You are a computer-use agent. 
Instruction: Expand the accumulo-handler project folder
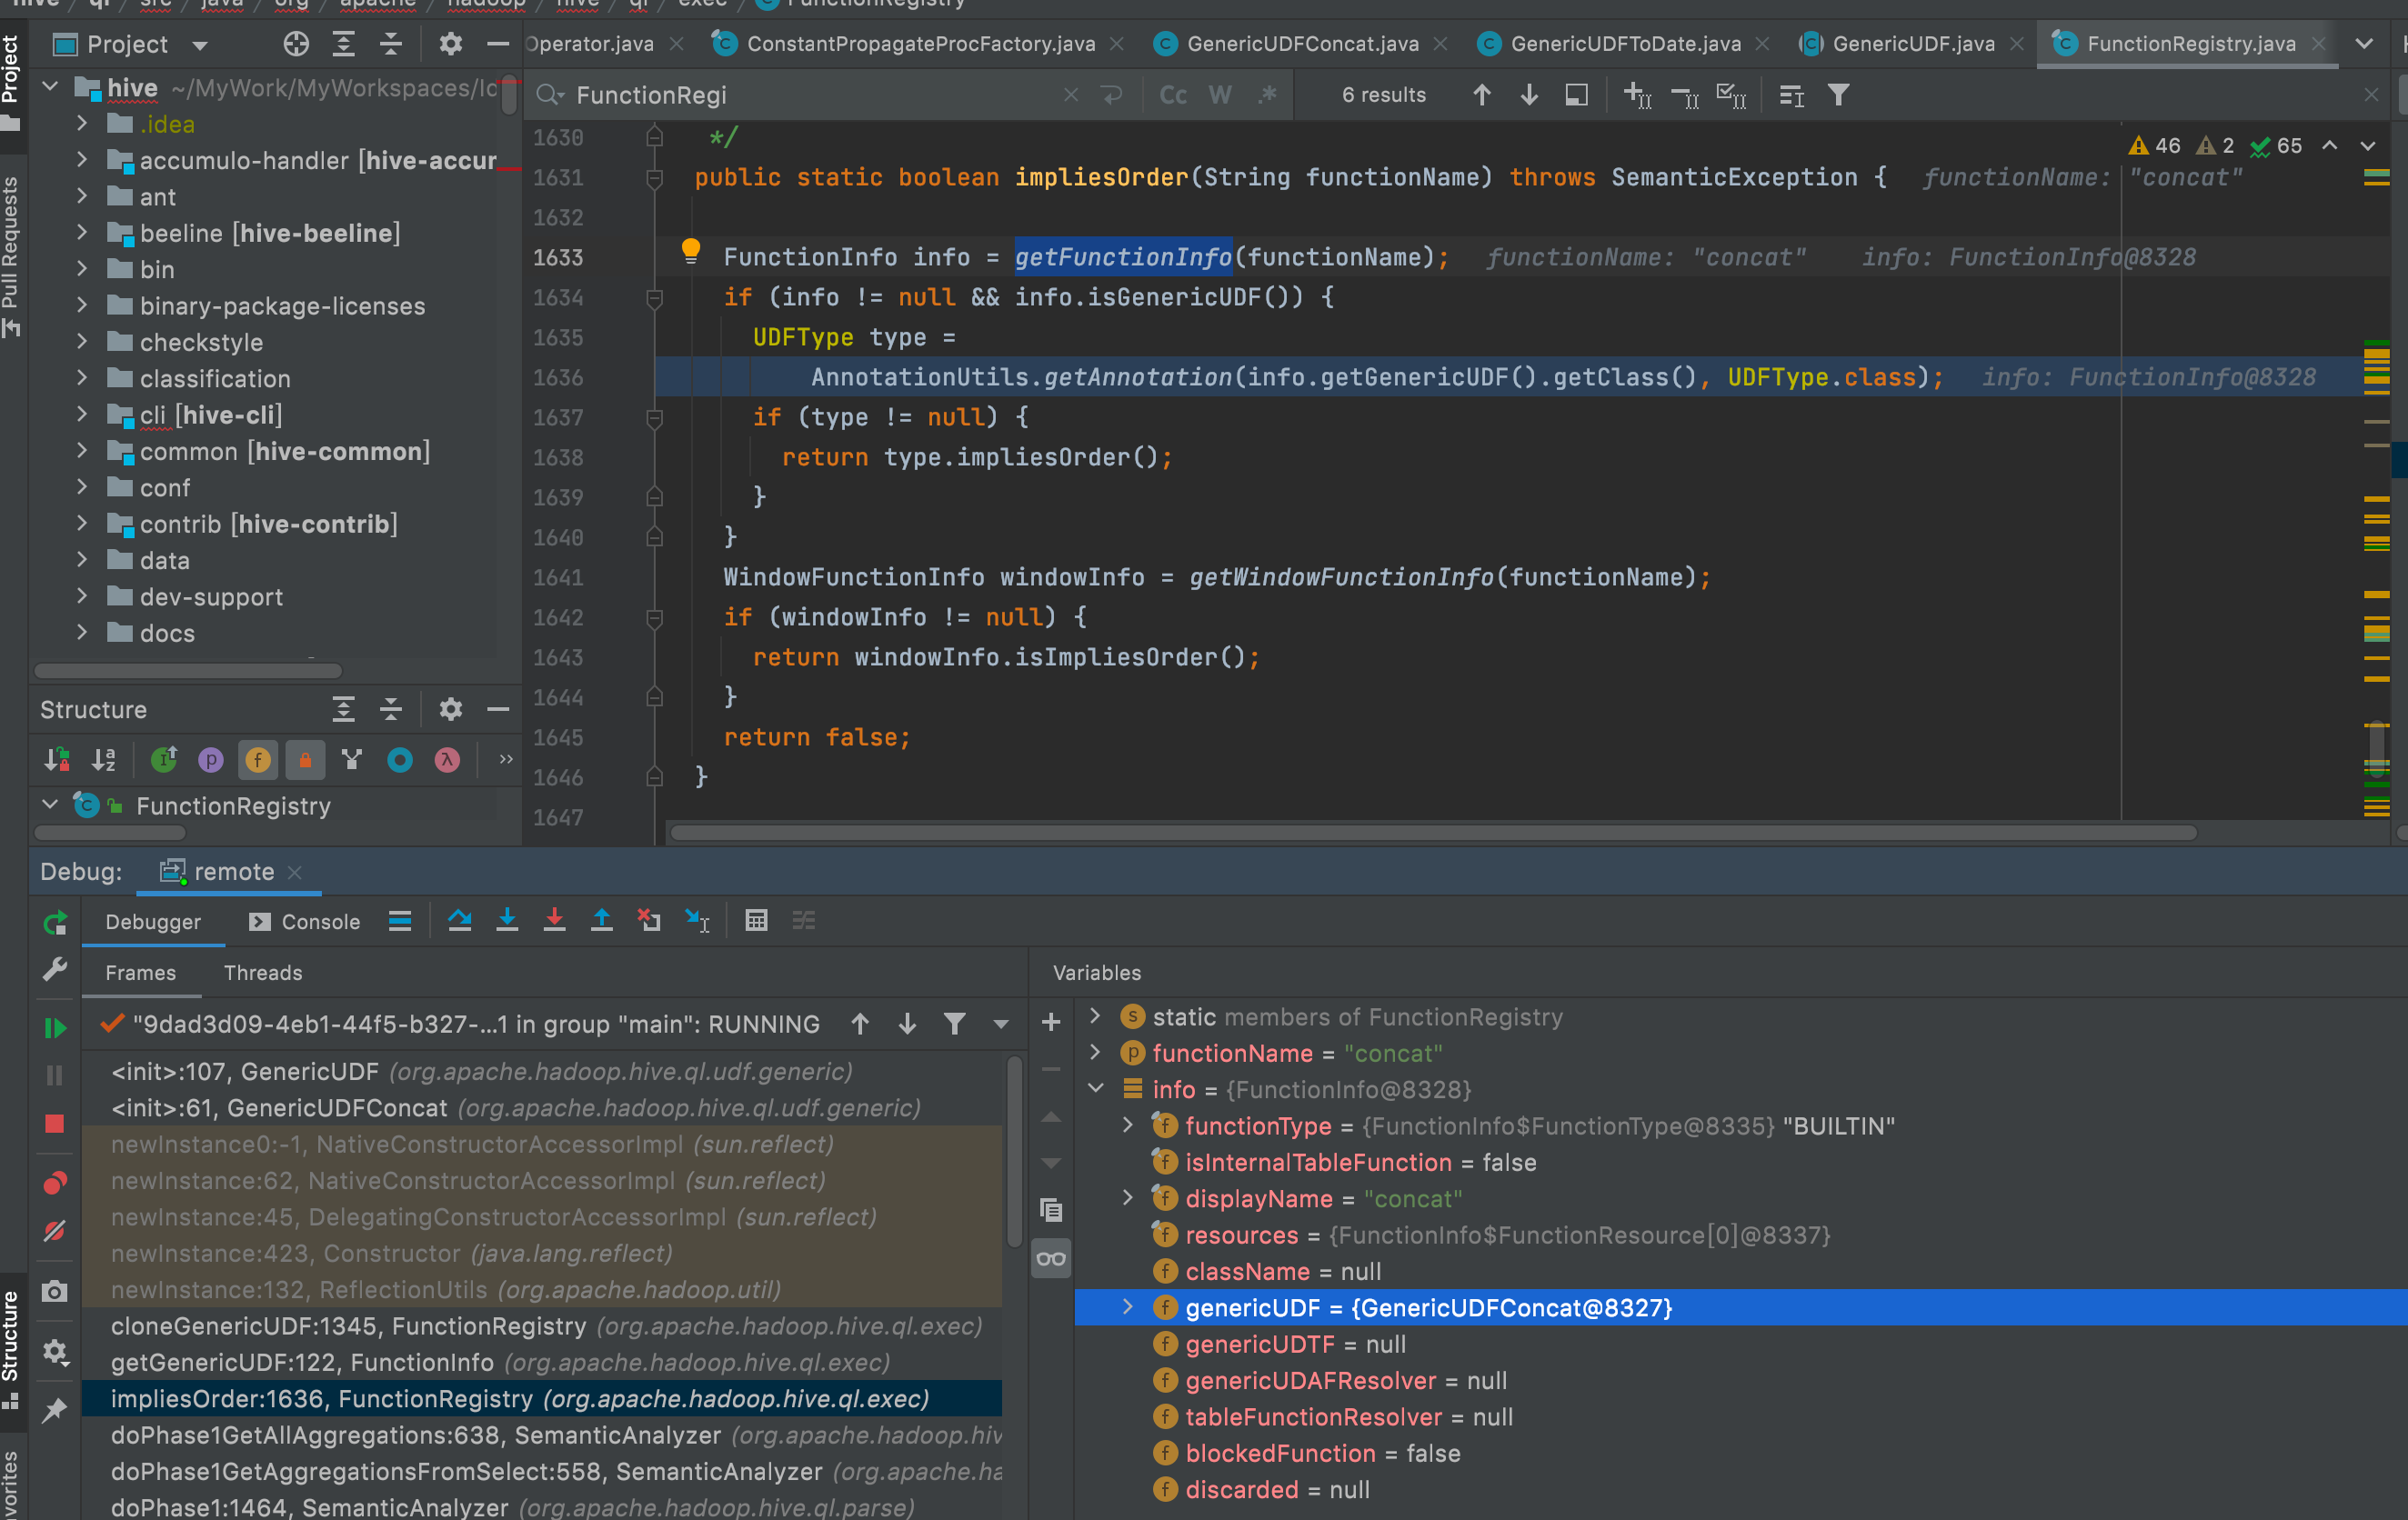coord(82,160)
